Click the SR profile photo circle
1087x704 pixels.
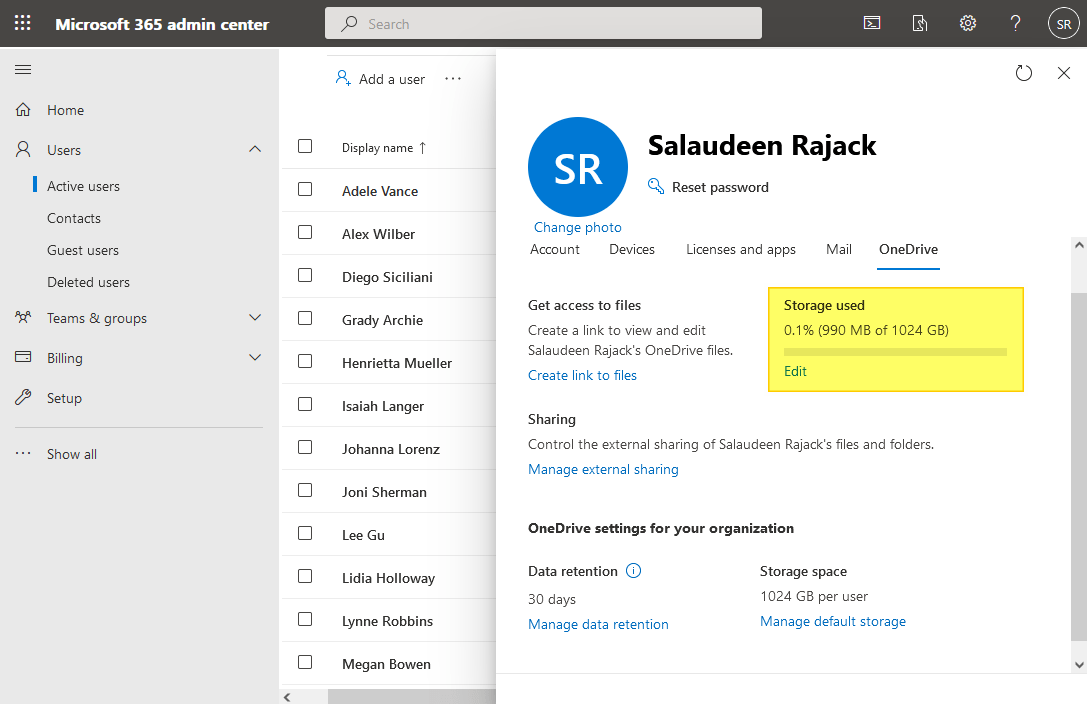click(577, 167)
